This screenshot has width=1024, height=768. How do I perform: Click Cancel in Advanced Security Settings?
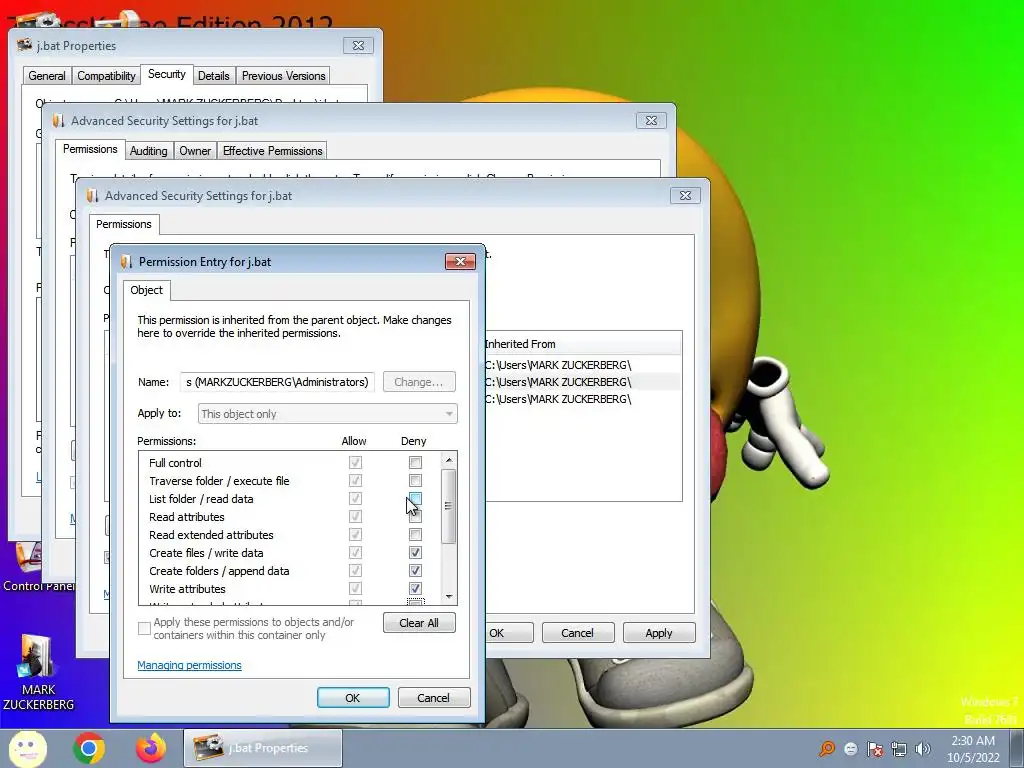pos(577,633)
